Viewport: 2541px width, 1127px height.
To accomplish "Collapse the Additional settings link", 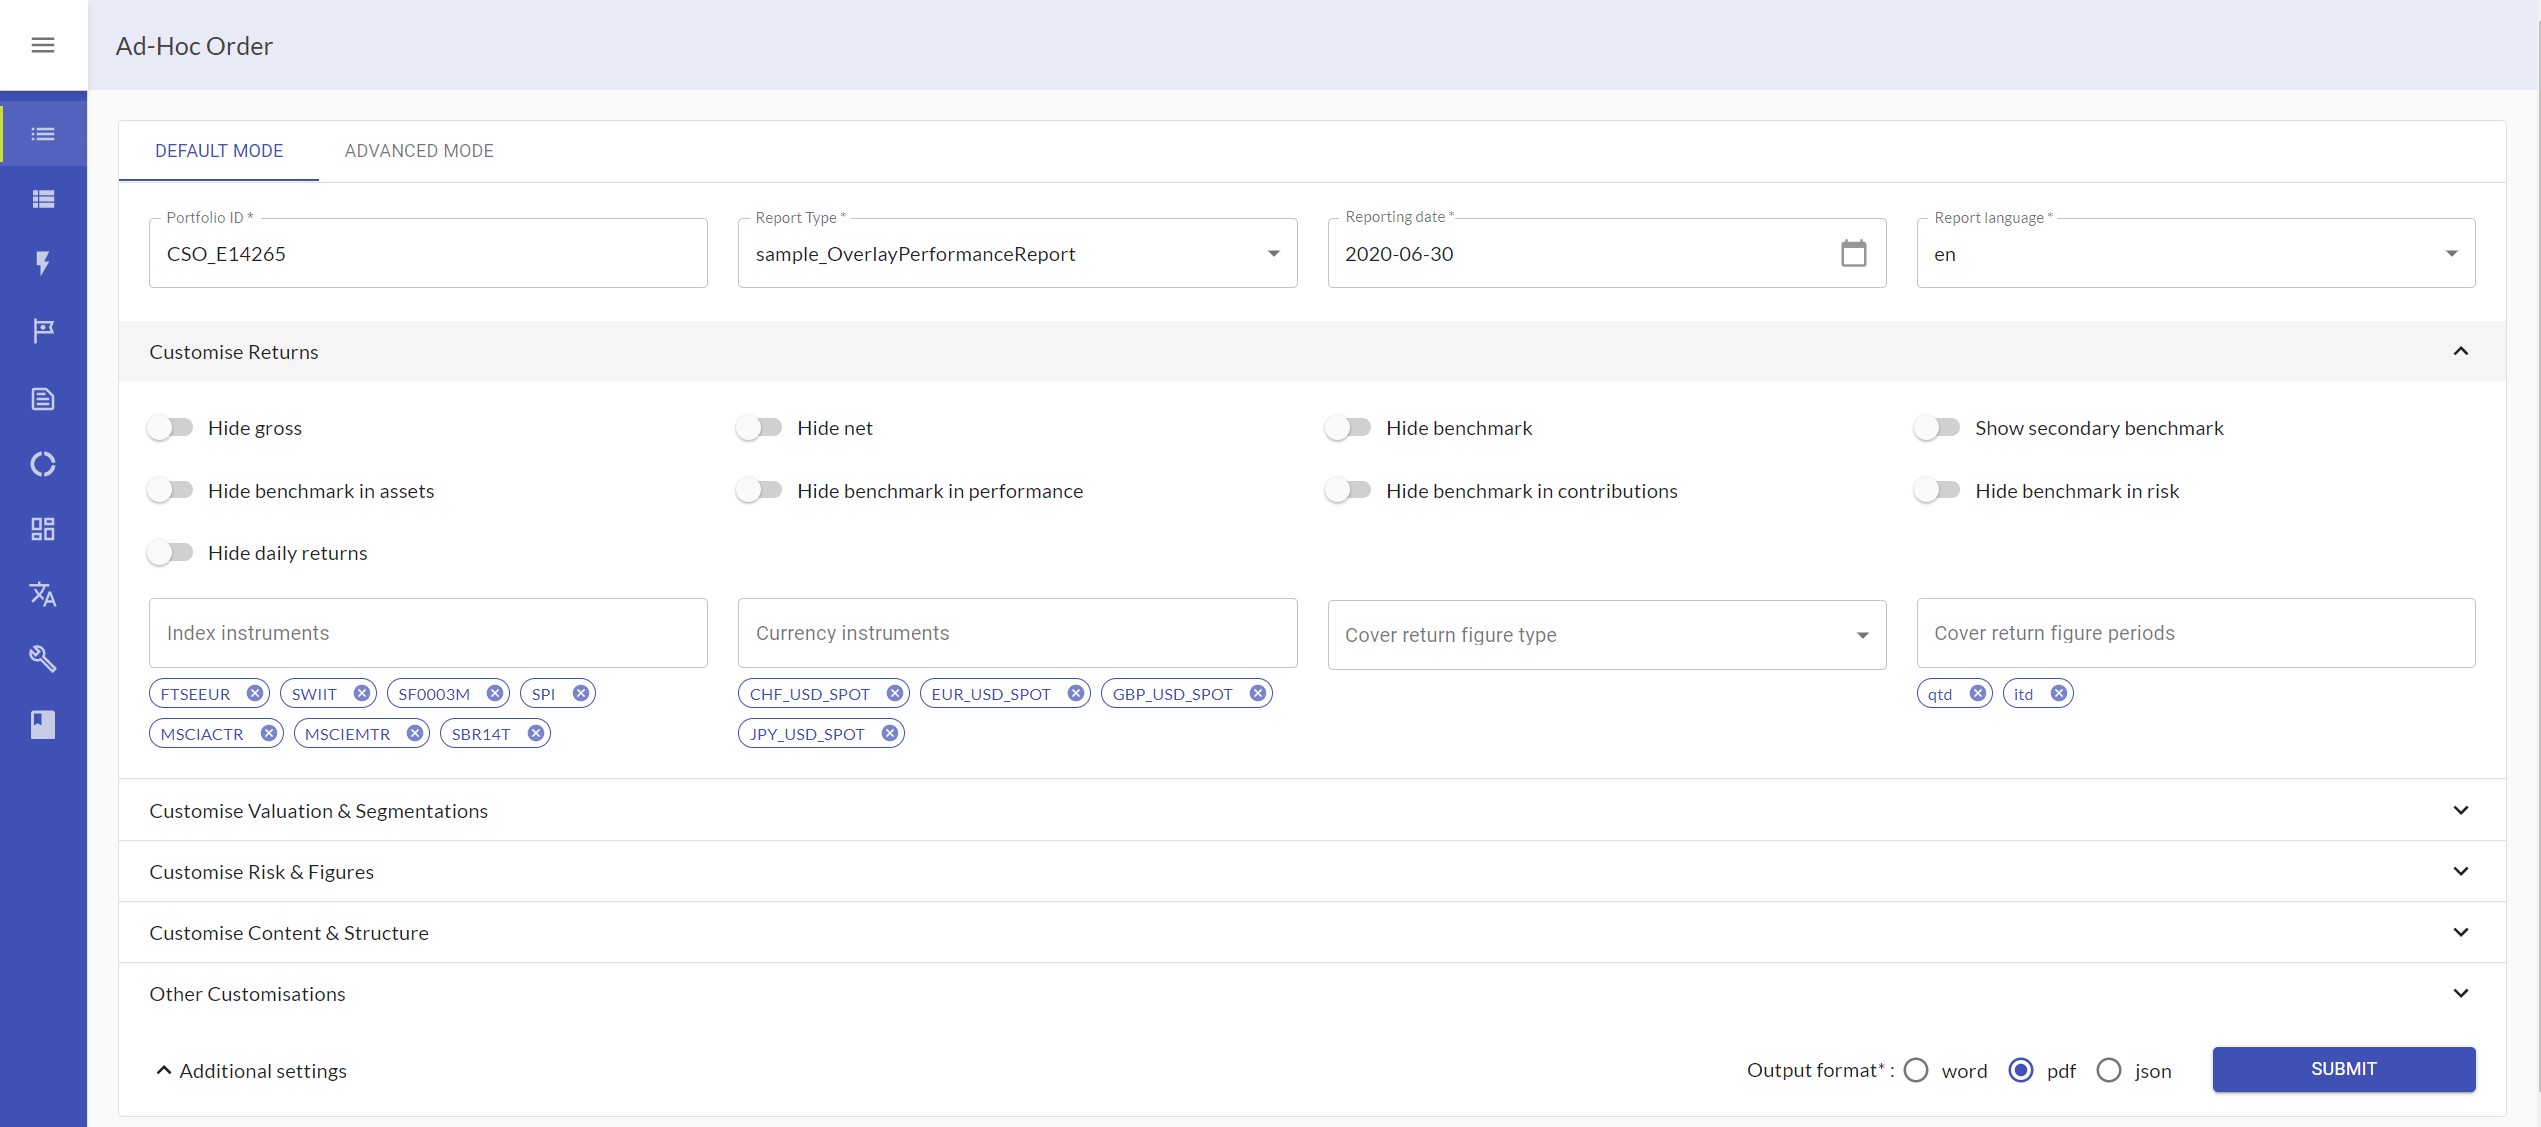I will point(251,1071).
